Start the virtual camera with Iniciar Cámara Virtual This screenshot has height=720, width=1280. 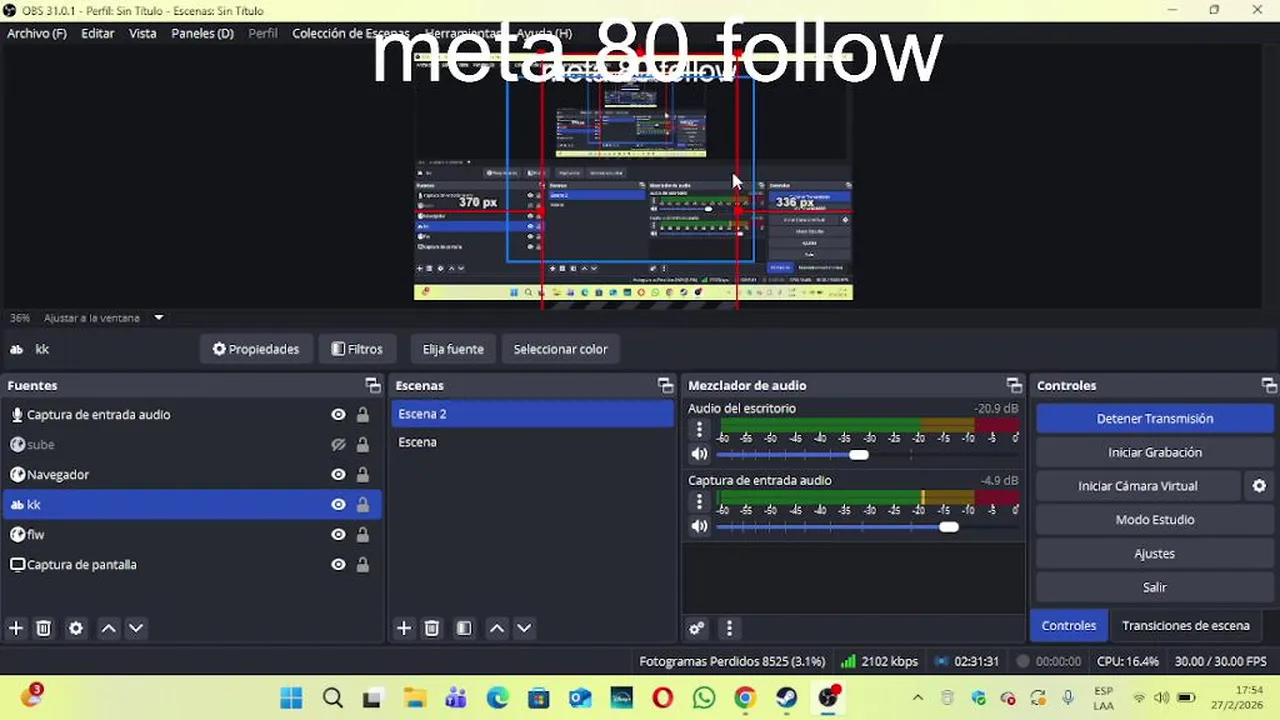(x=1138, y=486)
